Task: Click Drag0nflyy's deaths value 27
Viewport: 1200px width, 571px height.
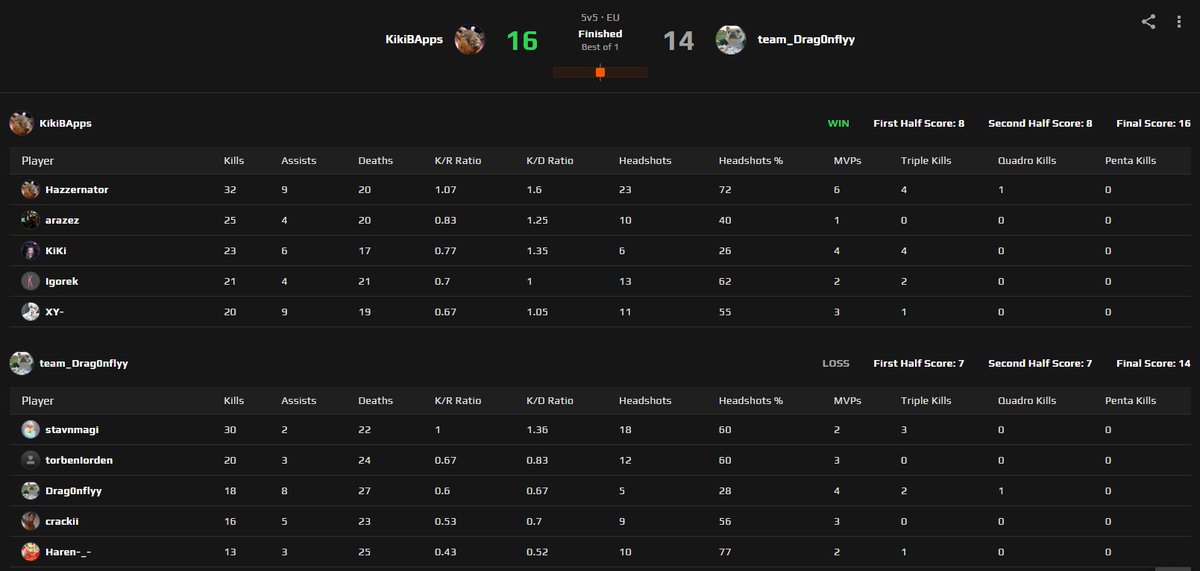Action: pos(364,490)
